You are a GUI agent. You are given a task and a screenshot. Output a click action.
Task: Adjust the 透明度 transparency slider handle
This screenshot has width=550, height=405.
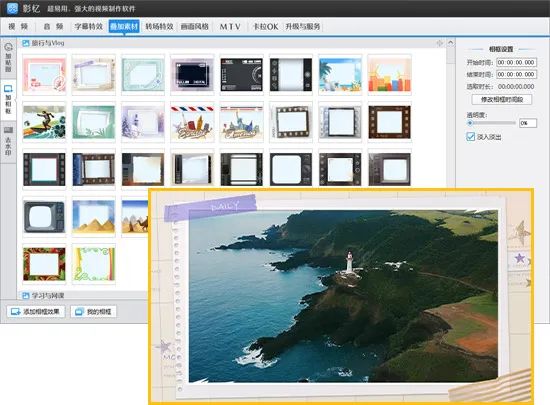tap(470, 123)
